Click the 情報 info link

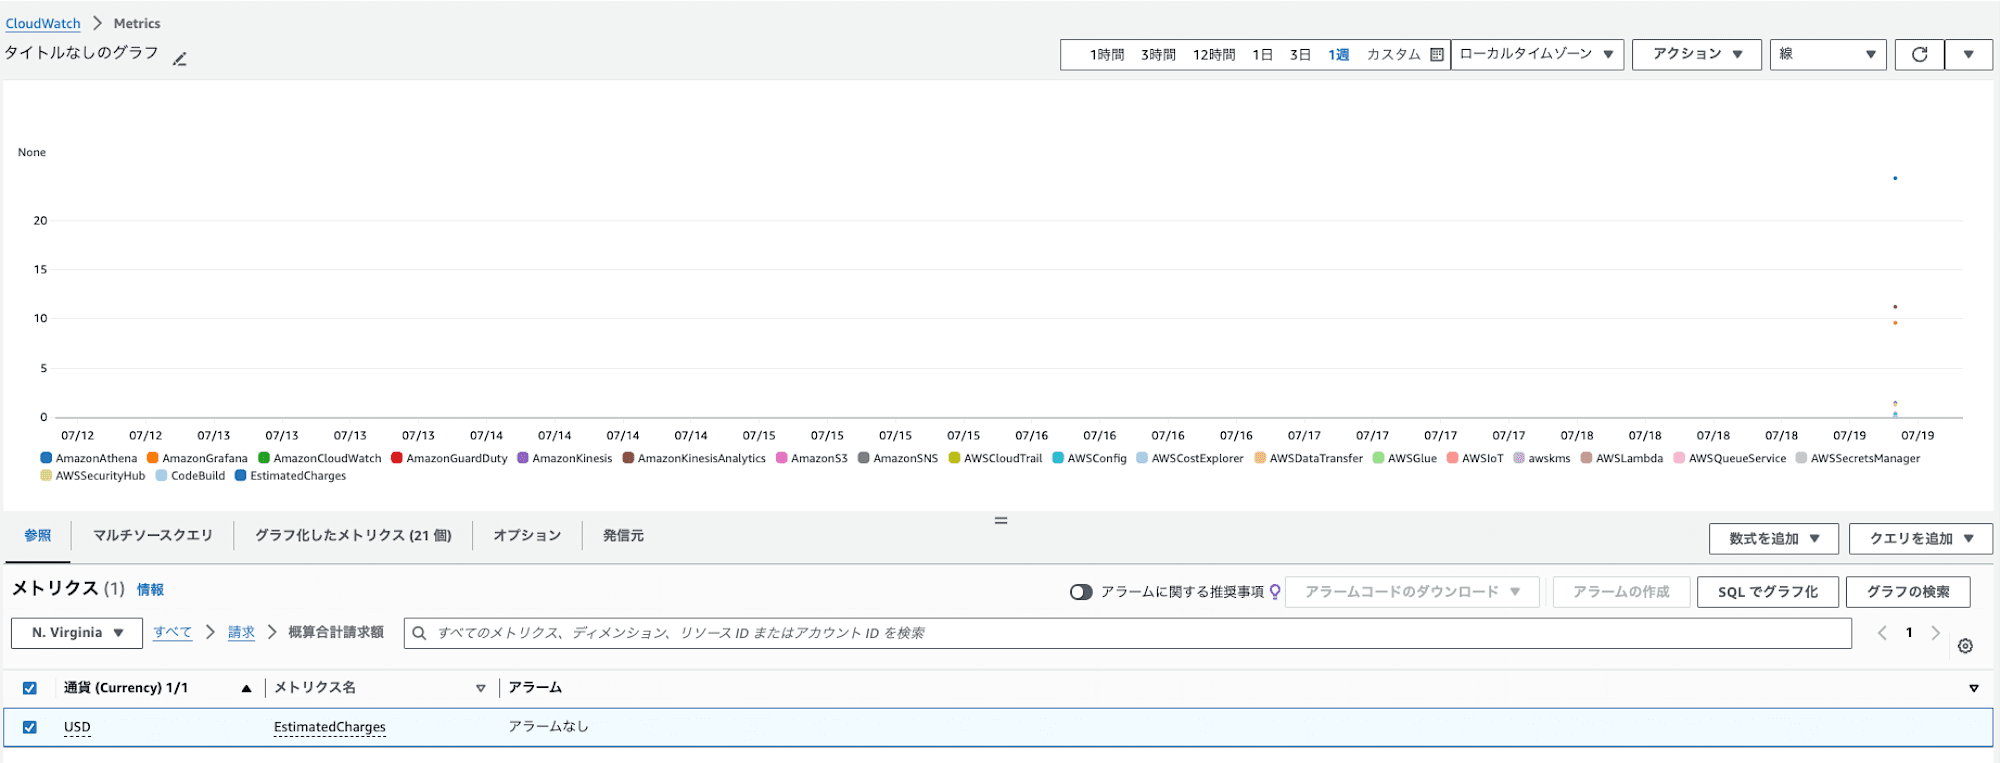(x=150, y=590)
